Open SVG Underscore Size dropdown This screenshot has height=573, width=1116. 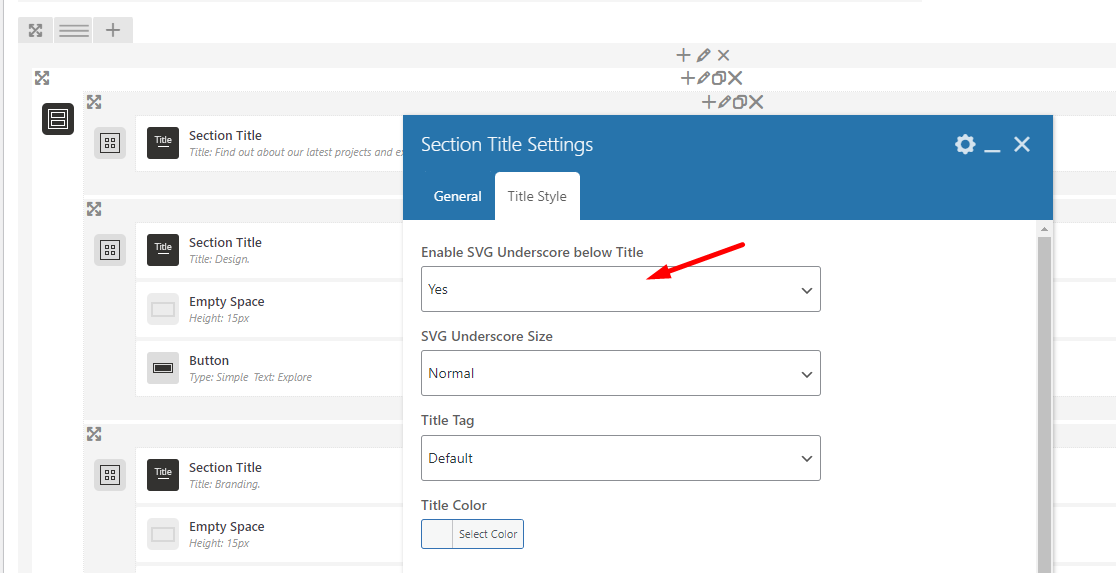point(621,373)
